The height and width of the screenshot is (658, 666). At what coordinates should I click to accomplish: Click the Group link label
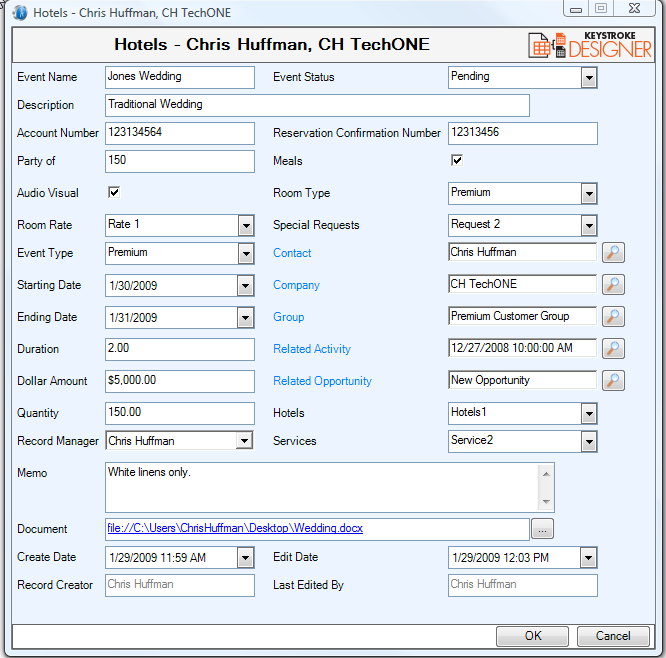coord(288,317)
